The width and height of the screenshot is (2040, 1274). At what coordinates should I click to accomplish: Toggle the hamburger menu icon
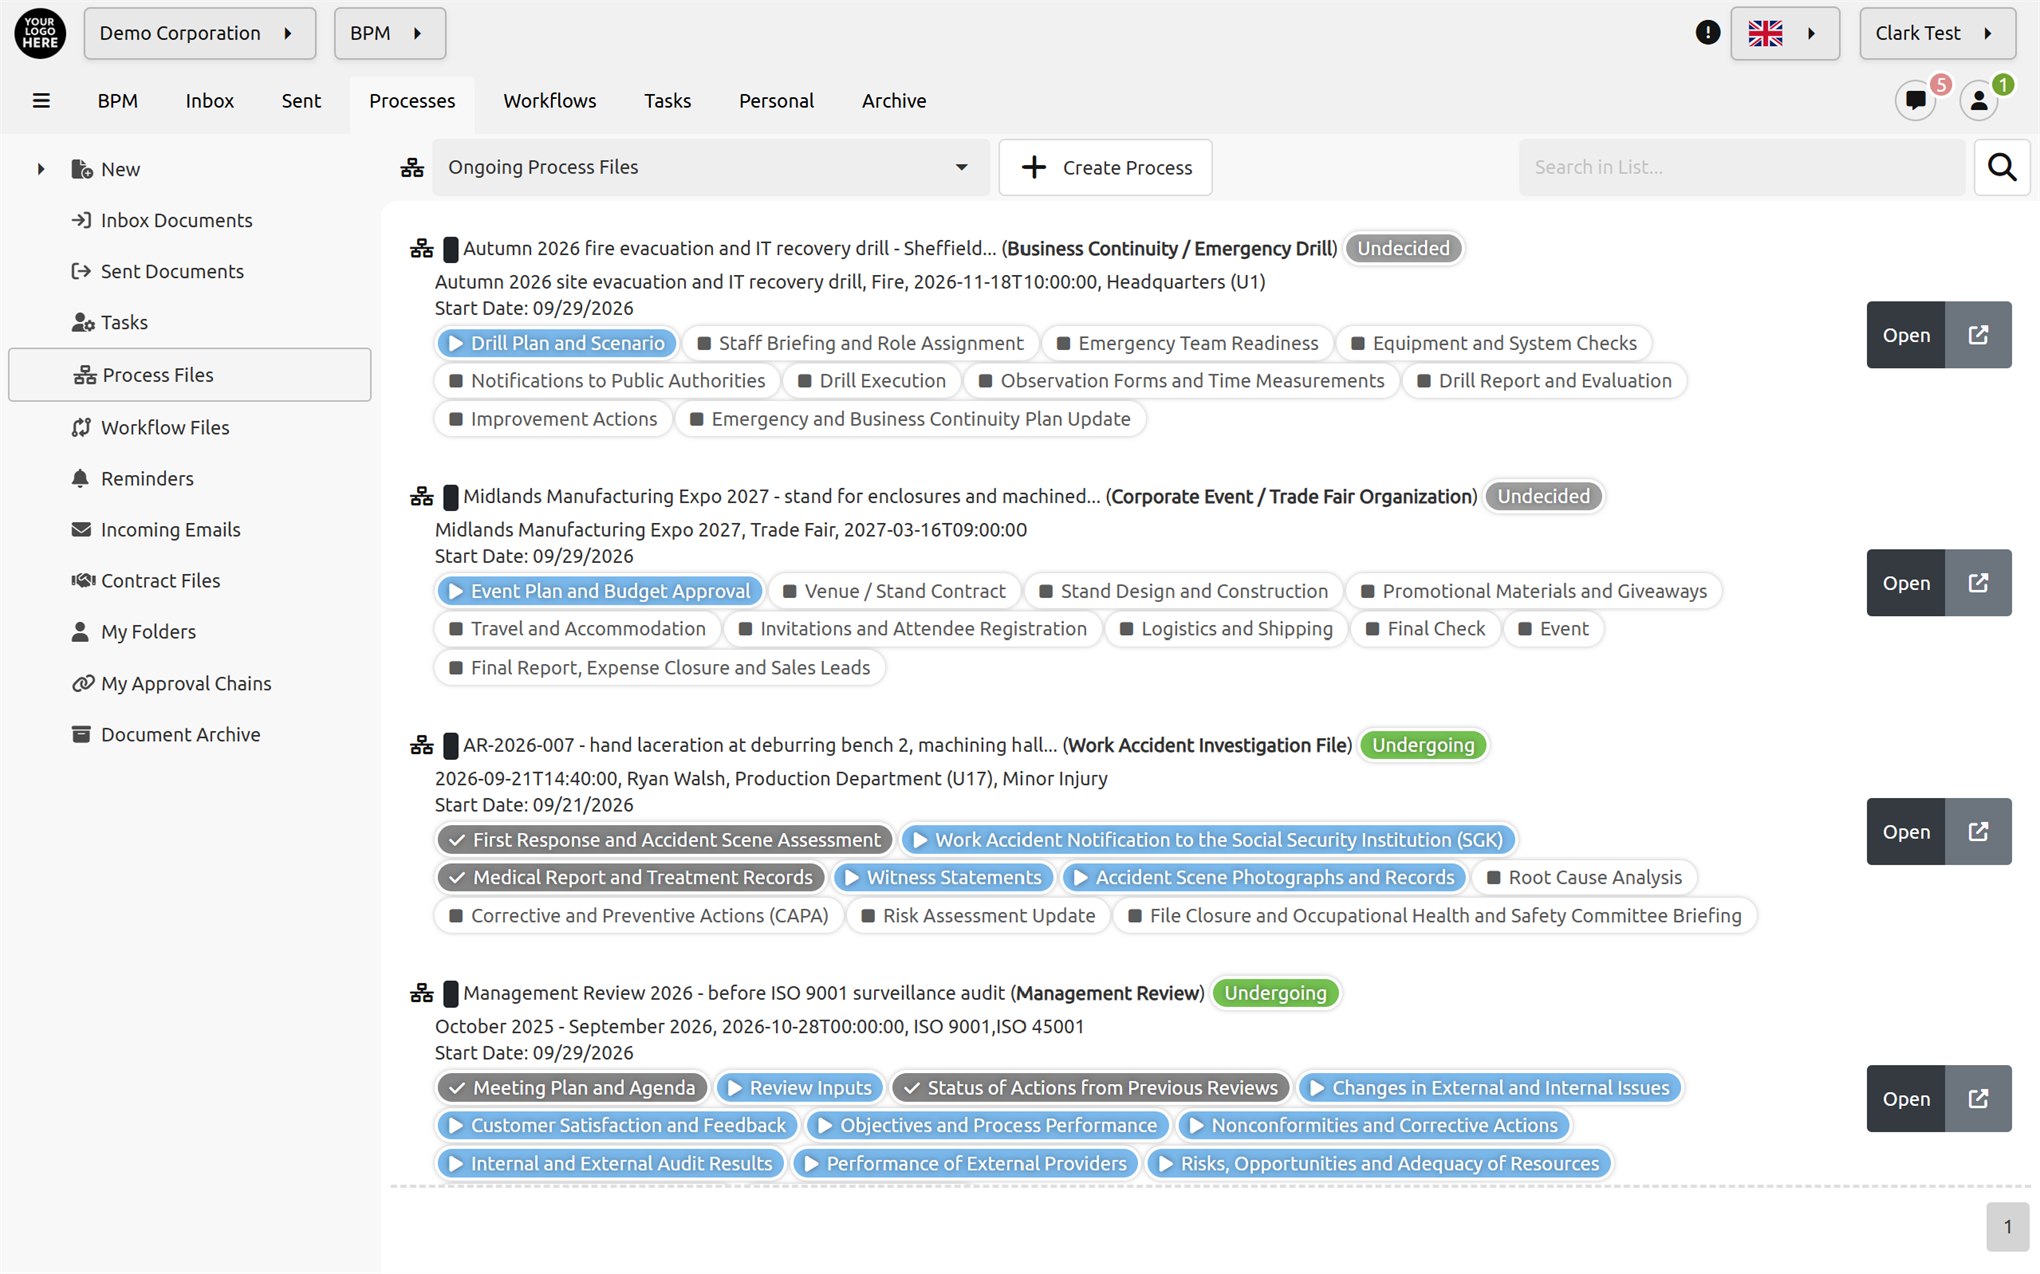pyautogui.click(x=41, y=101)
